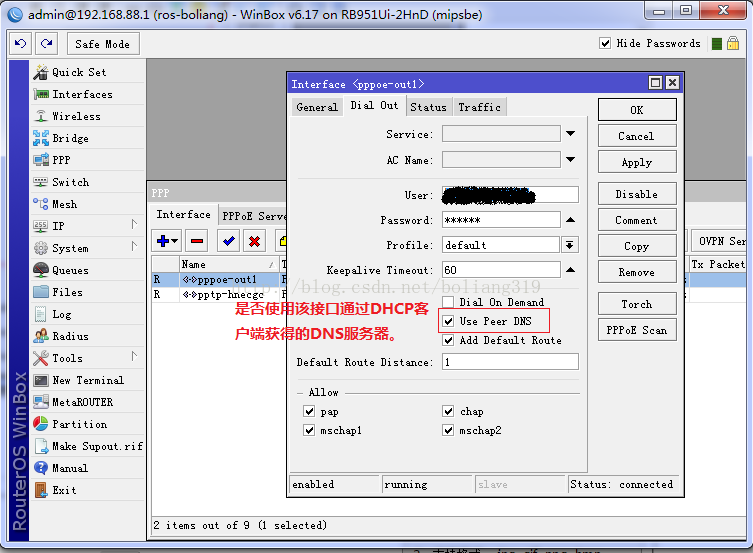This screenshot has height=553, width=753.
Task: Toggle the mschap2 checkbox
Action: click(x=448, y=430)
